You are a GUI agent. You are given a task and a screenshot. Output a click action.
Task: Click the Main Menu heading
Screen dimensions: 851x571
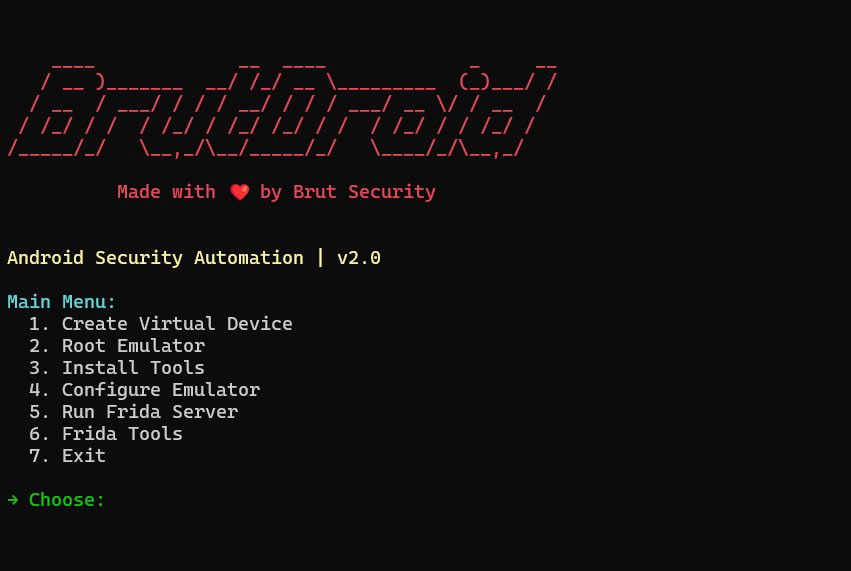(62, 302)
